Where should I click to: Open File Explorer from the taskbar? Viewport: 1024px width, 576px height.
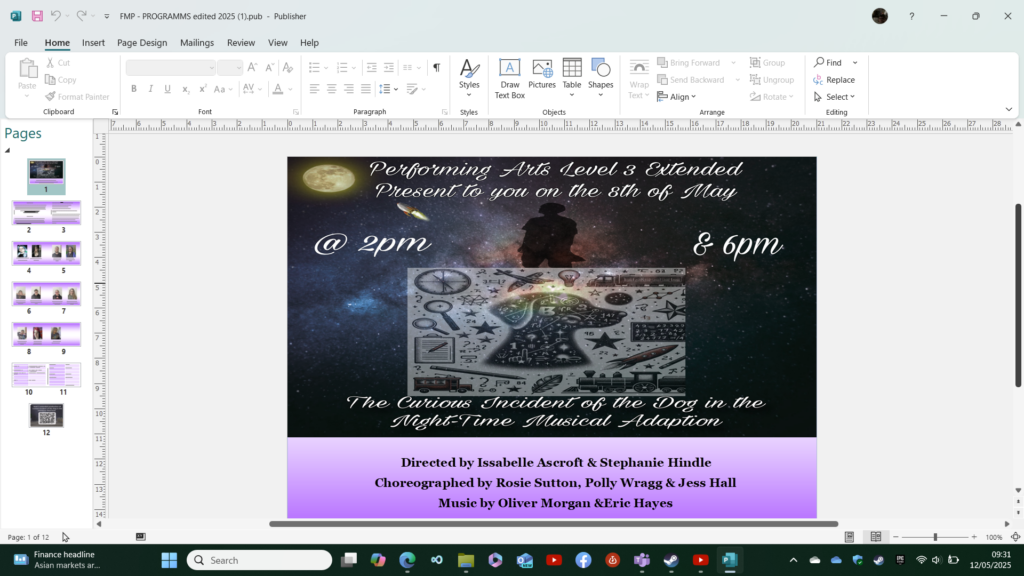[x=466, y=560]
